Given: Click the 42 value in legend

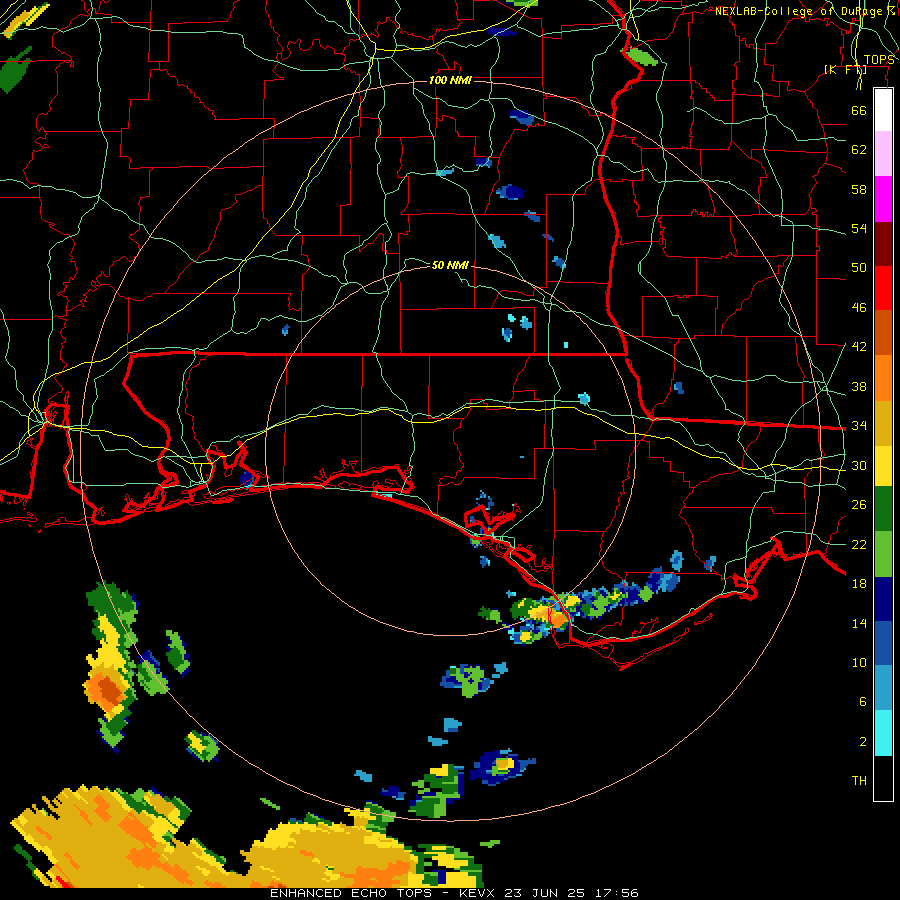Looking at the screenshot, I should [859, 347].
